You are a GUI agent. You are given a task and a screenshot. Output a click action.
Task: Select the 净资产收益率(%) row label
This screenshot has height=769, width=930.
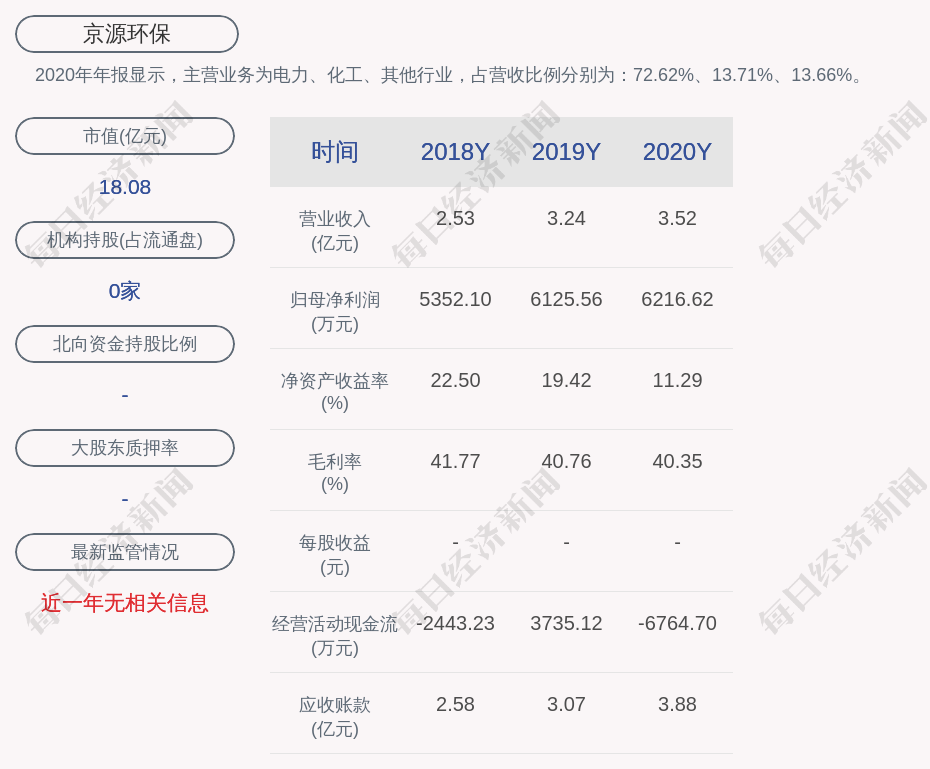click(335, 392)
